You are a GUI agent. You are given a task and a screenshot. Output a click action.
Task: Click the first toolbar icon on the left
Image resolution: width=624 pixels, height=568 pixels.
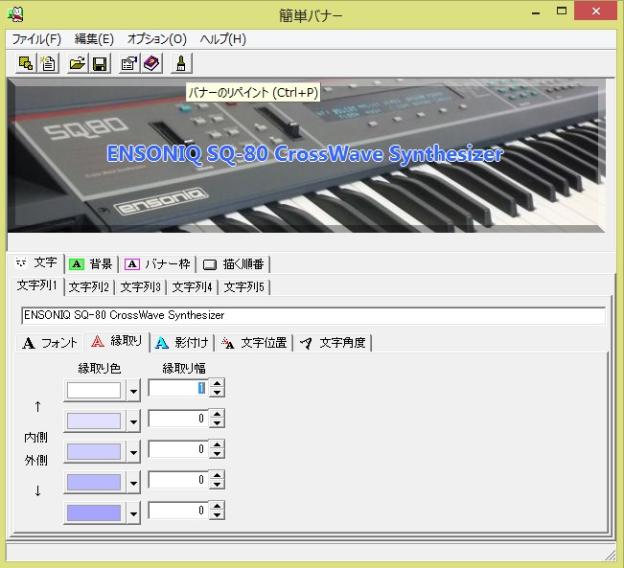[x=25, y=63]
